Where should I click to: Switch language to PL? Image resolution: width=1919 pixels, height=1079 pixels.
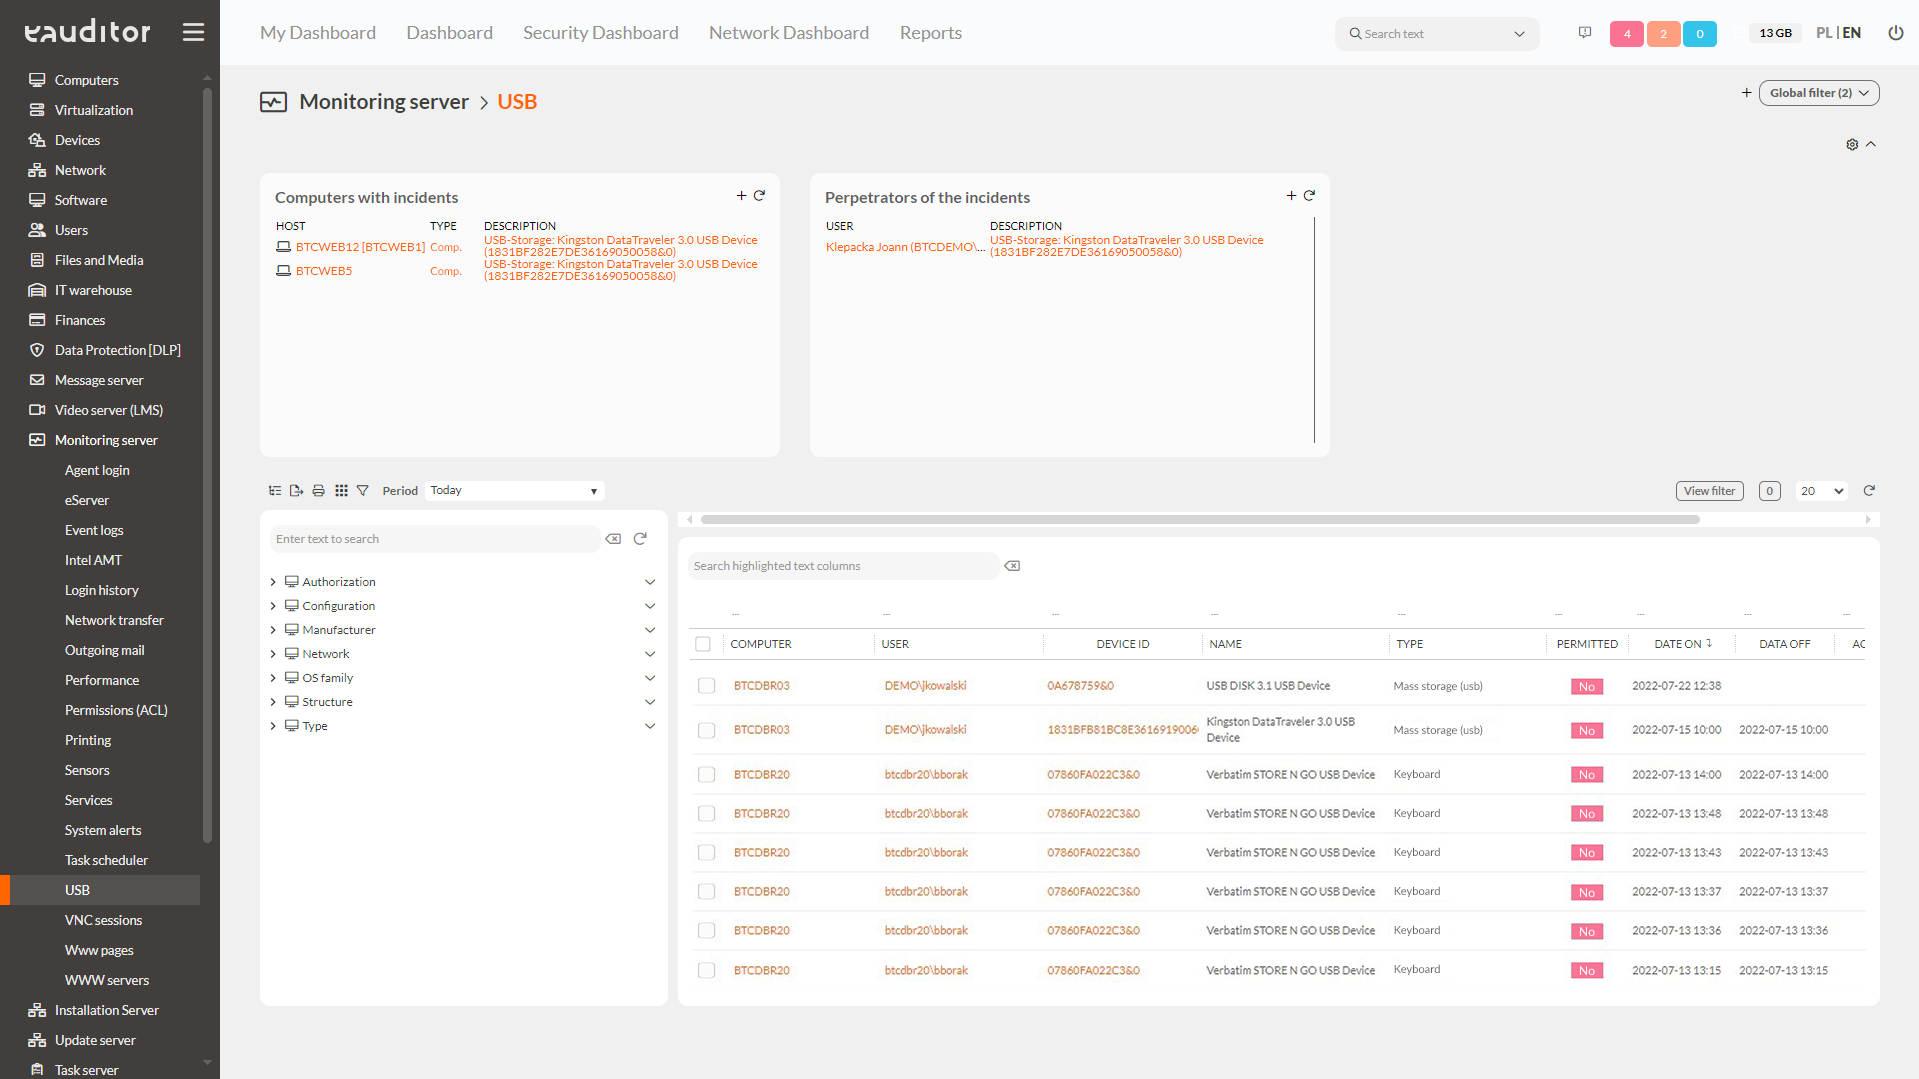click(x=1824, y=33)
